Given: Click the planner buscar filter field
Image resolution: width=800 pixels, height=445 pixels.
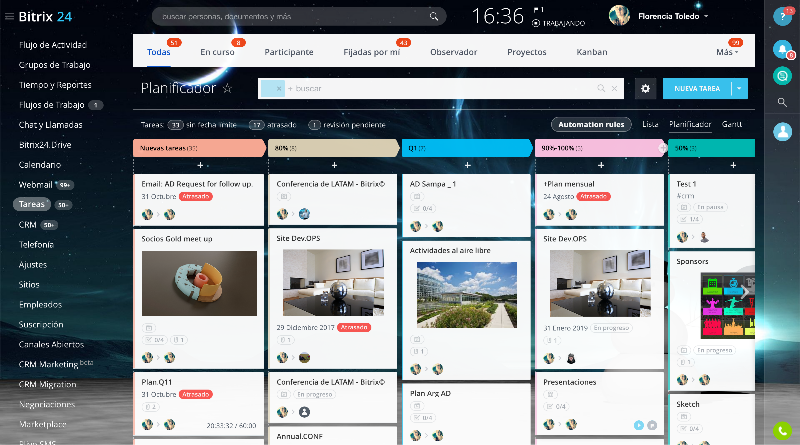Looking at the screenshot, I should click(441, 88).
